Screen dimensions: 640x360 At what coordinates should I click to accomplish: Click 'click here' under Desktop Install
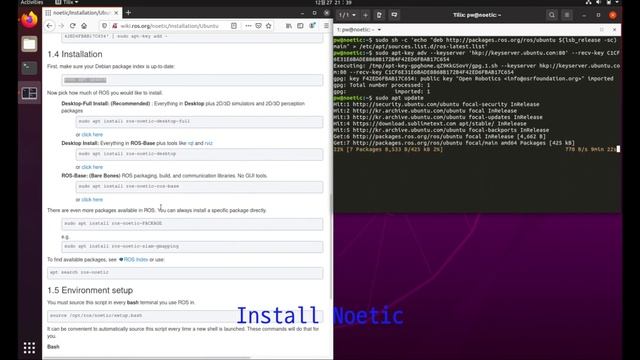92,167
